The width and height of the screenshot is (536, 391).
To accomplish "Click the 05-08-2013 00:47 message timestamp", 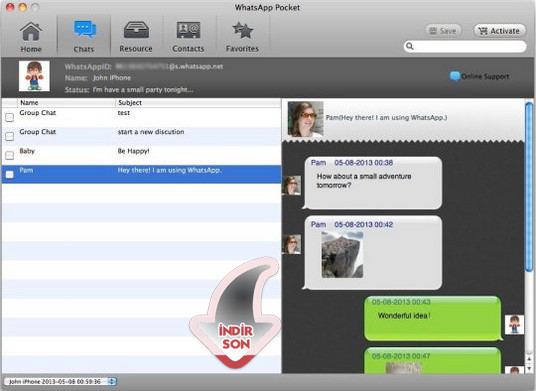I will click(x=401, y=356).
